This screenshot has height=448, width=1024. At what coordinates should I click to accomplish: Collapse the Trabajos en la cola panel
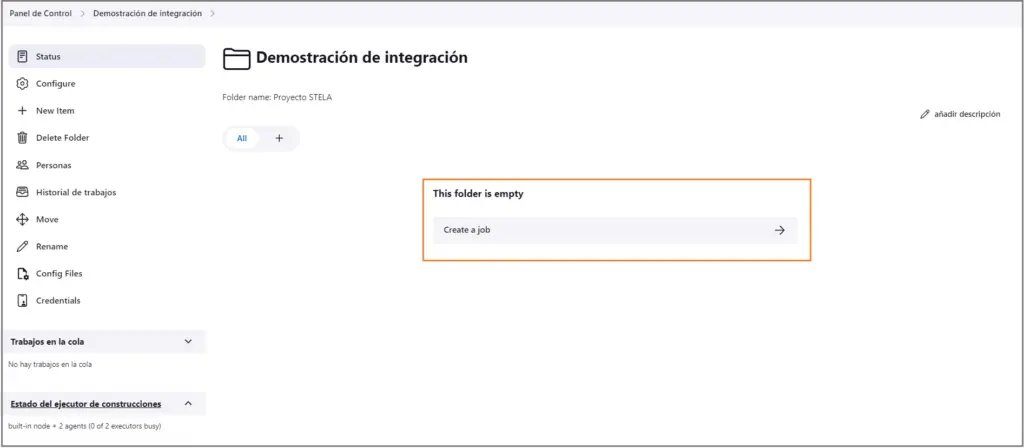click(x=188, y=342)
